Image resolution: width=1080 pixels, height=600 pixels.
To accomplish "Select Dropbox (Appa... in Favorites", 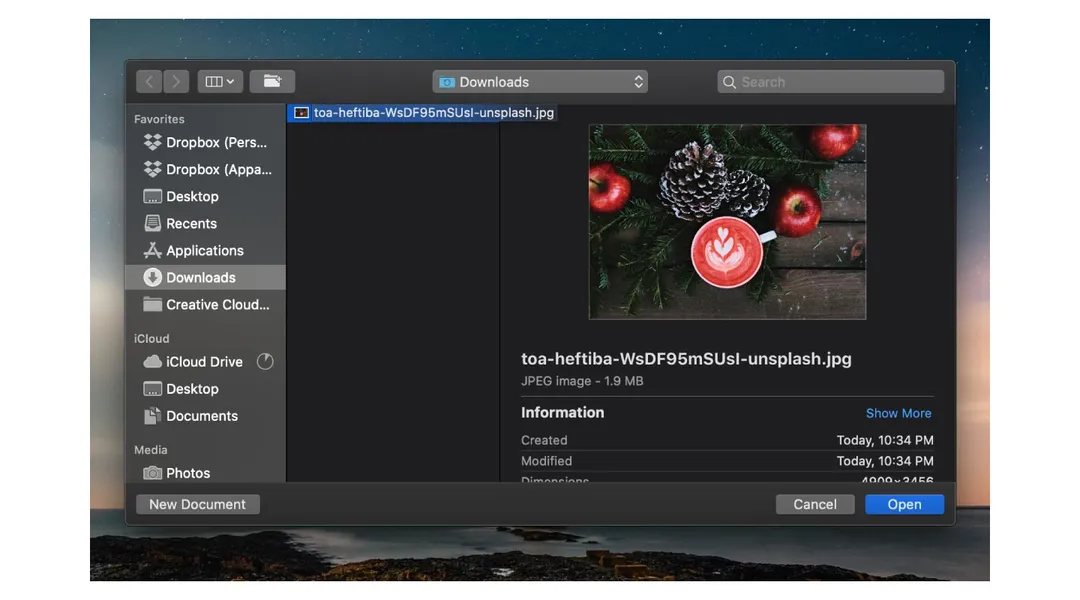I will [x=205, y=169].
